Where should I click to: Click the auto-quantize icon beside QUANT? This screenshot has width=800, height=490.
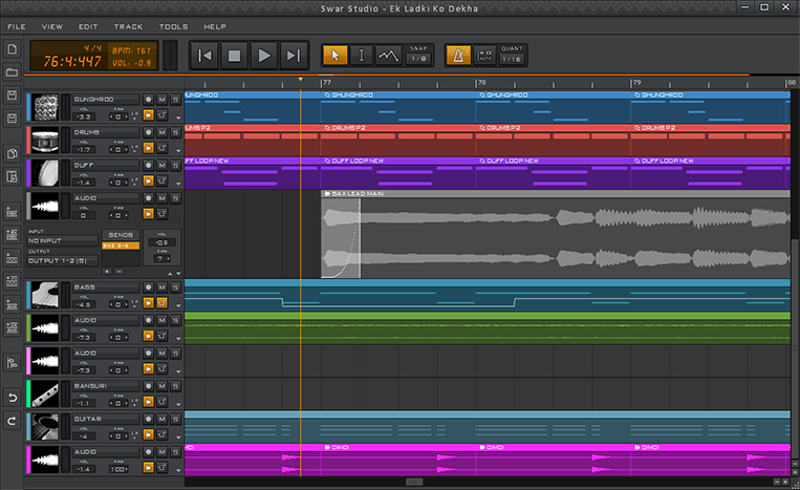[485, 55]
